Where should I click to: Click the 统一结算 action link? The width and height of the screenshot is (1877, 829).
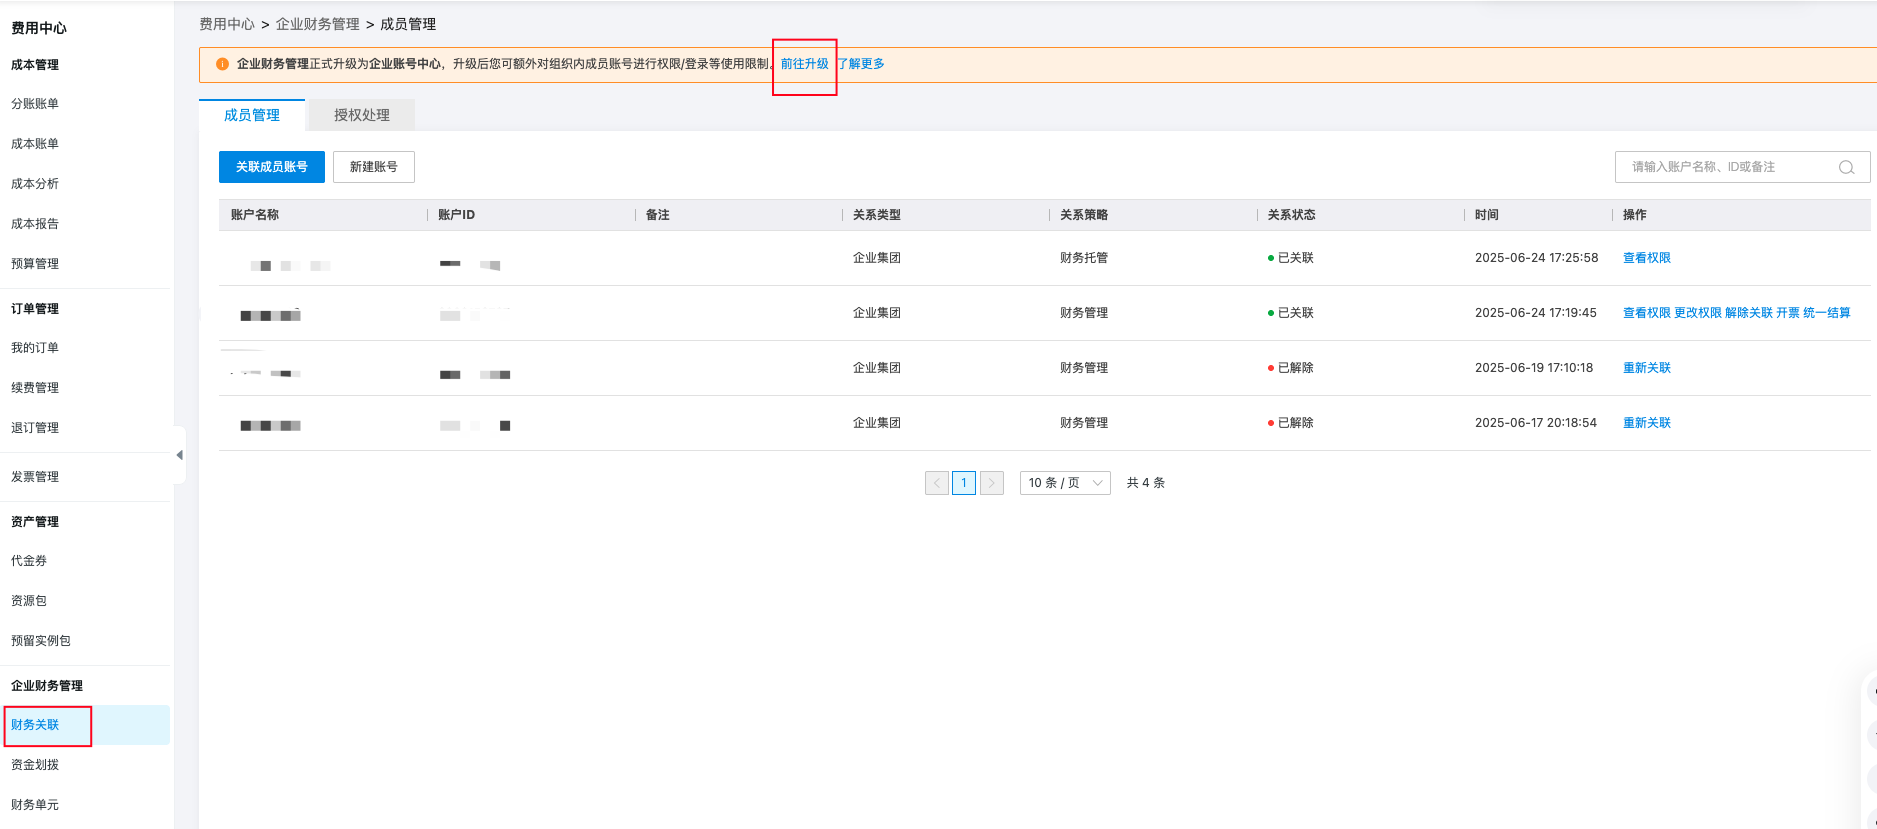coord(1826,313)
